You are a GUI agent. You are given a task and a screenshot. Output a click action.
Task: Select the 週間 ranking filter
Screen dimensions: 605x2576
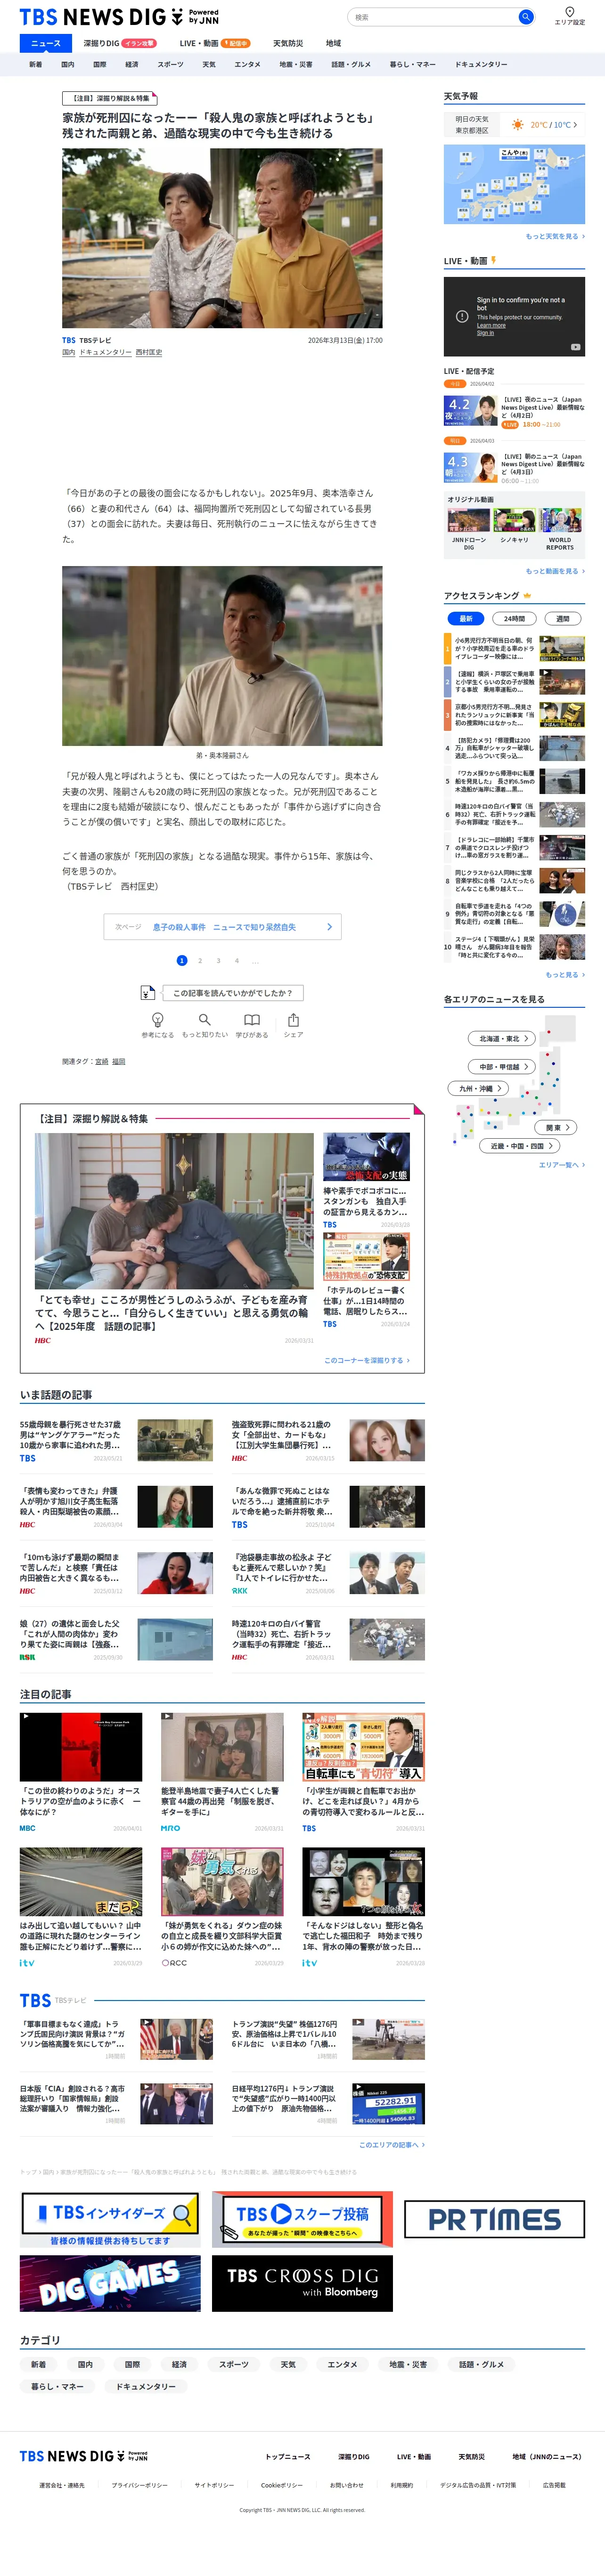[x=562, y=618]
